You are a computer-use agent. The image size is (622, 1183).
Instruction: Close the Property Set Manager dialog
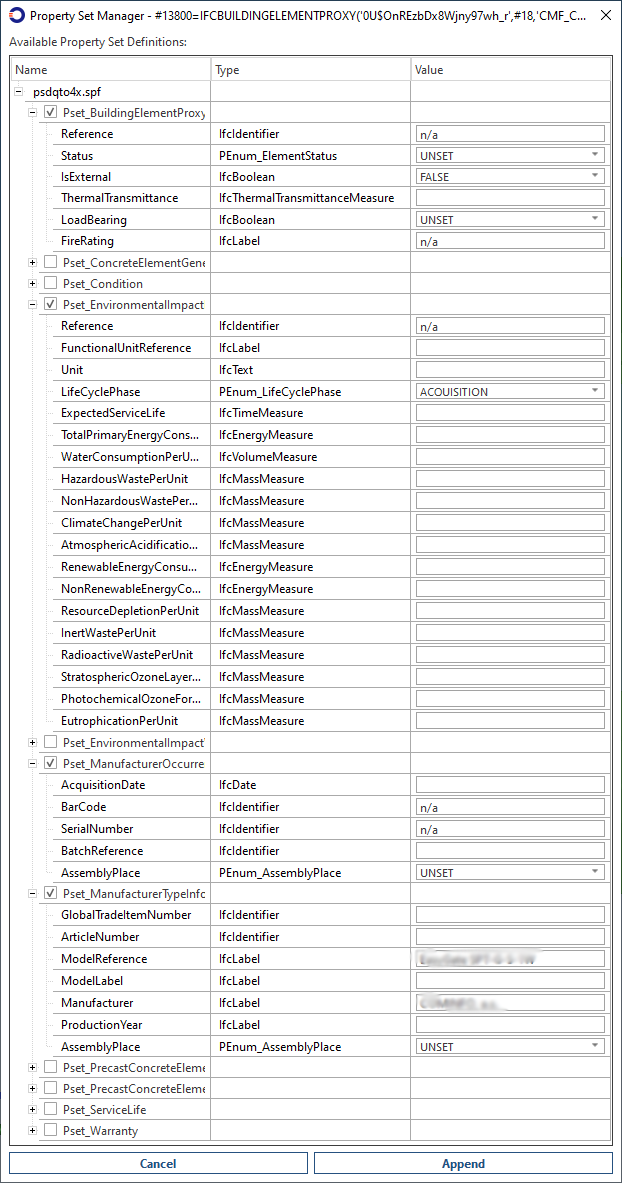tap(605, 16)
